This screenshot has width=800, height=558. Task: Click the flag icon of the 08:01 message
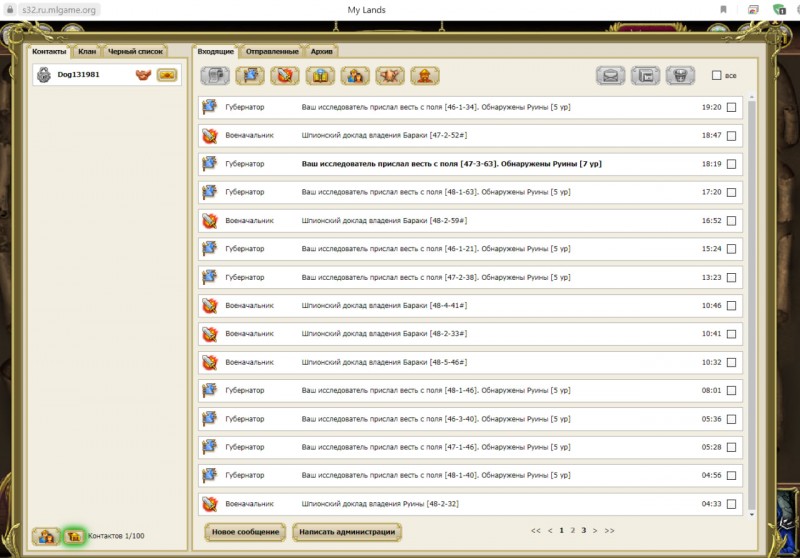pyautogui.click(x=209, y=390)
